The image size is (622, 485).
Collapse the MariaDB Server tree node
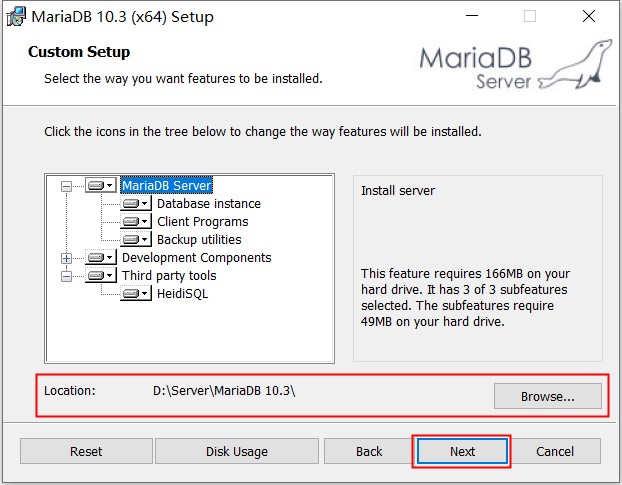[x=67, y=186]
